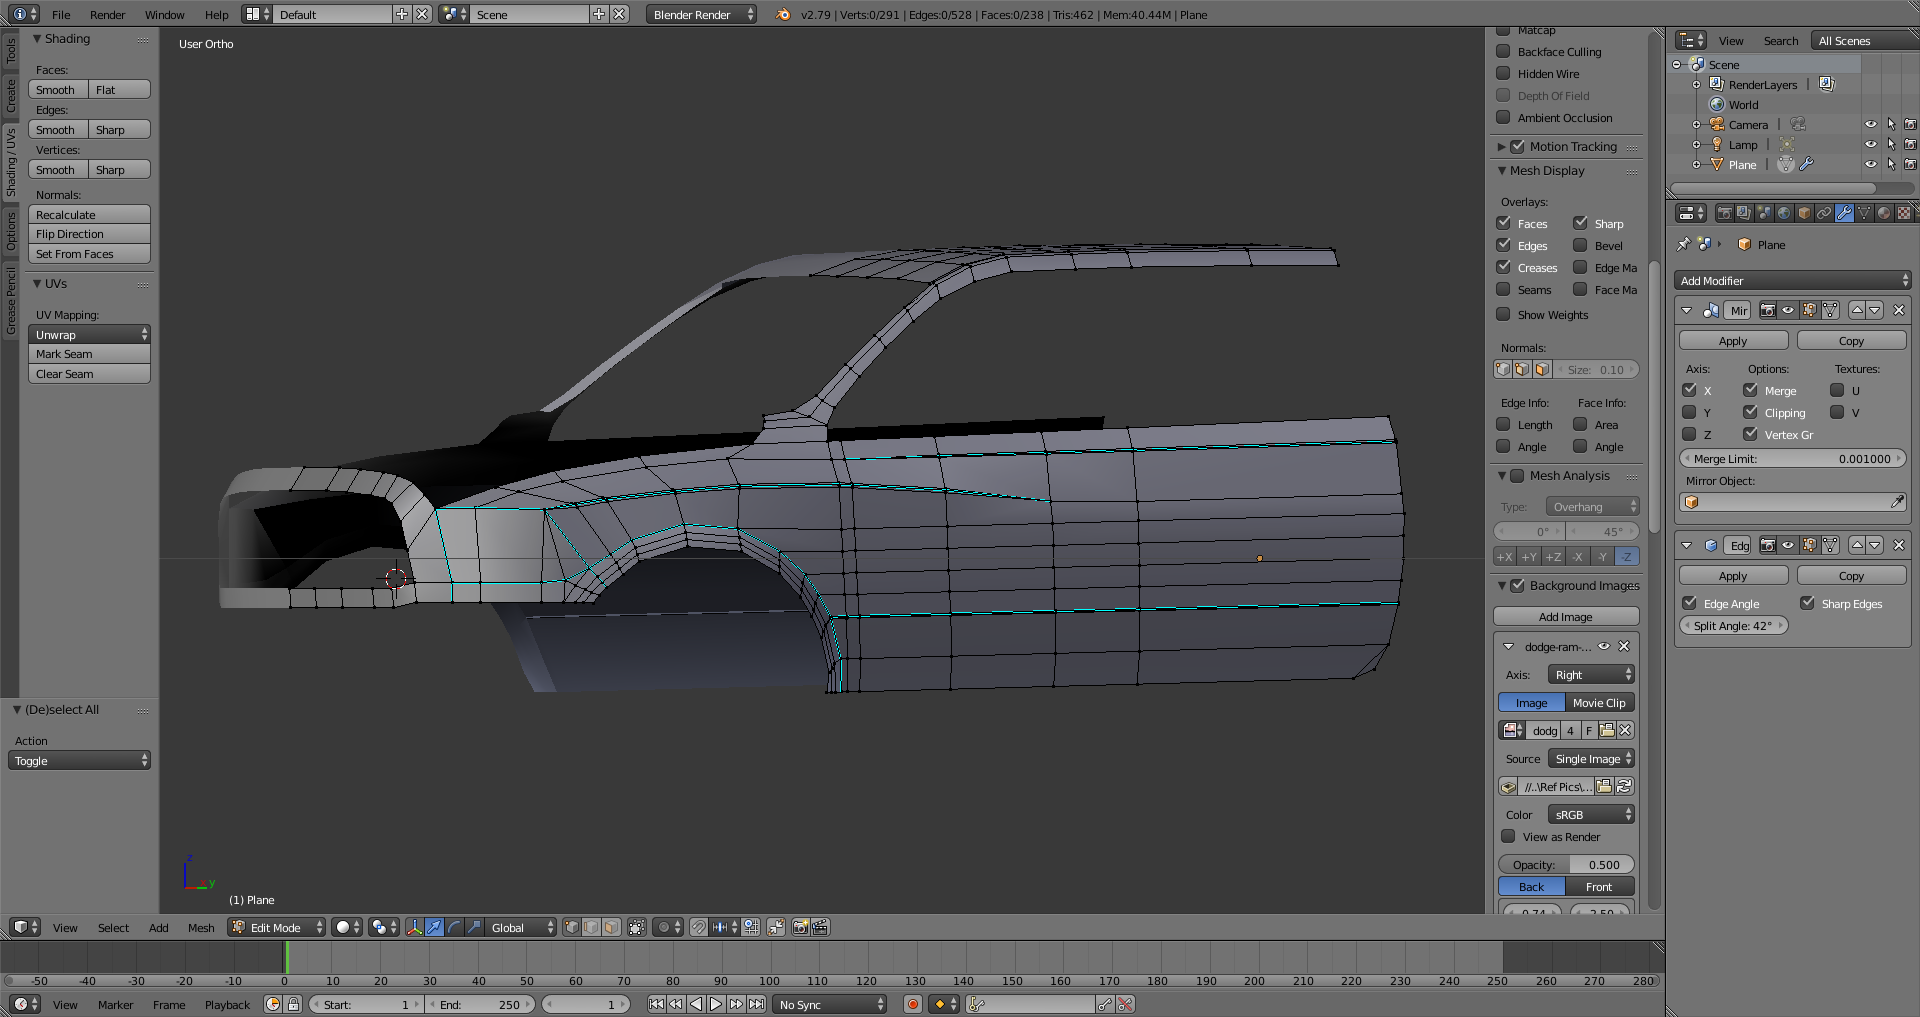This screenshot has height=1017, width=1920.
Task: Select the rotate manipulator icon
Action: click(454, 927)
